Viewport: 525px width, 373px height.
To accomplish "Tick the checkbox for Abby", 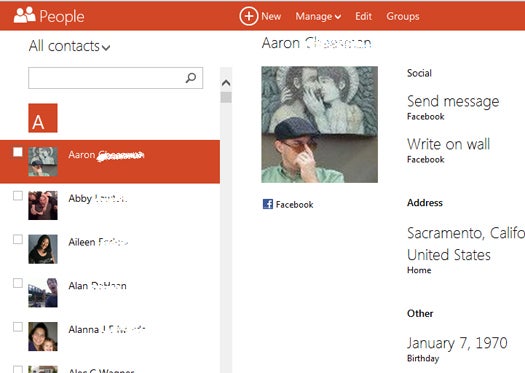I will pyautogui.click(x=18, y=196).
